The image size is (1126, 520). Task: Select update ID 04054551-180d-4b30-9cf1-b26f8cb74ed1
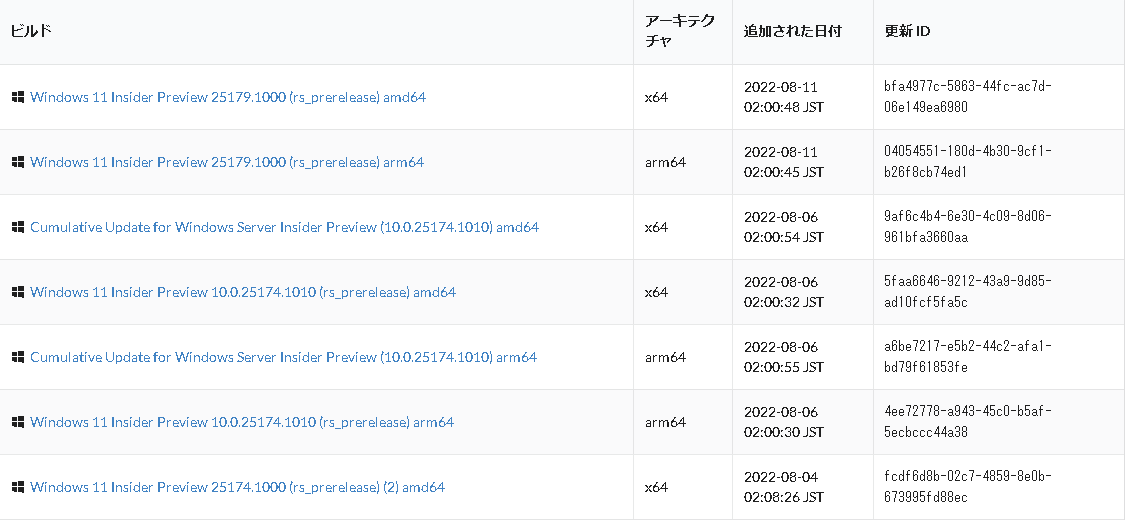tap(968, 162)
